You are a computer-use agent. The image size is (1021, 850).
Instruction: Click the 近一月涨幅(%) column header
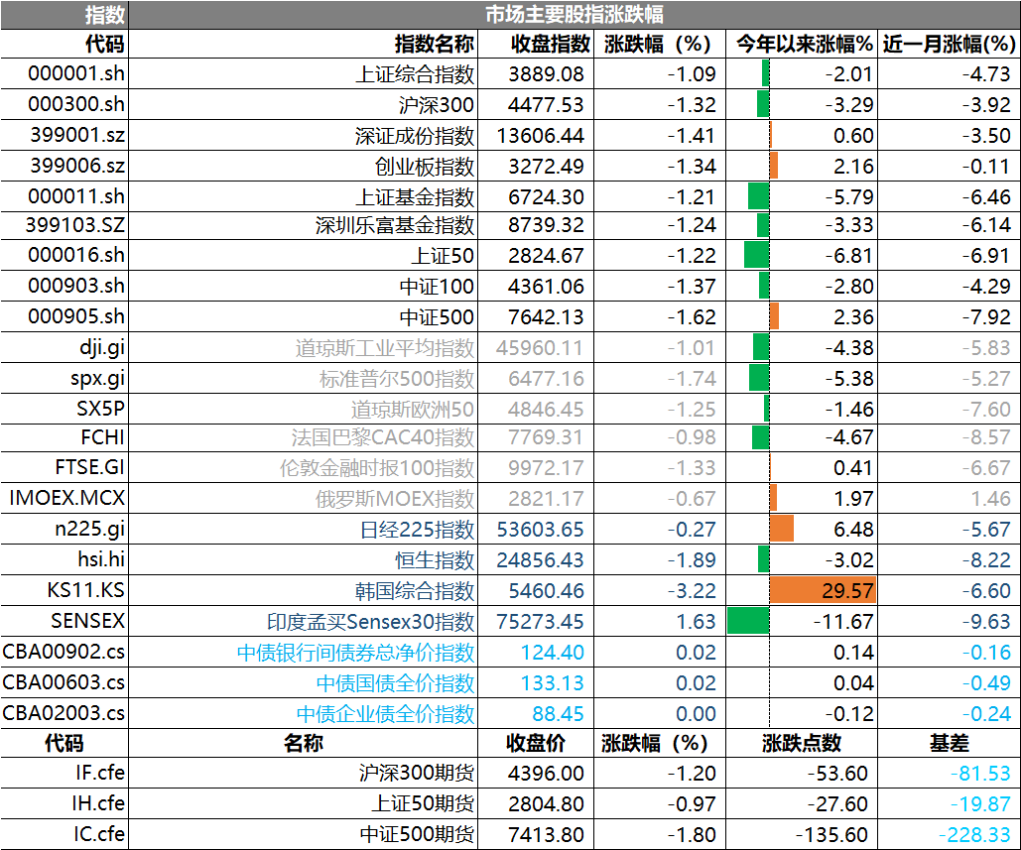coord(948,44)
